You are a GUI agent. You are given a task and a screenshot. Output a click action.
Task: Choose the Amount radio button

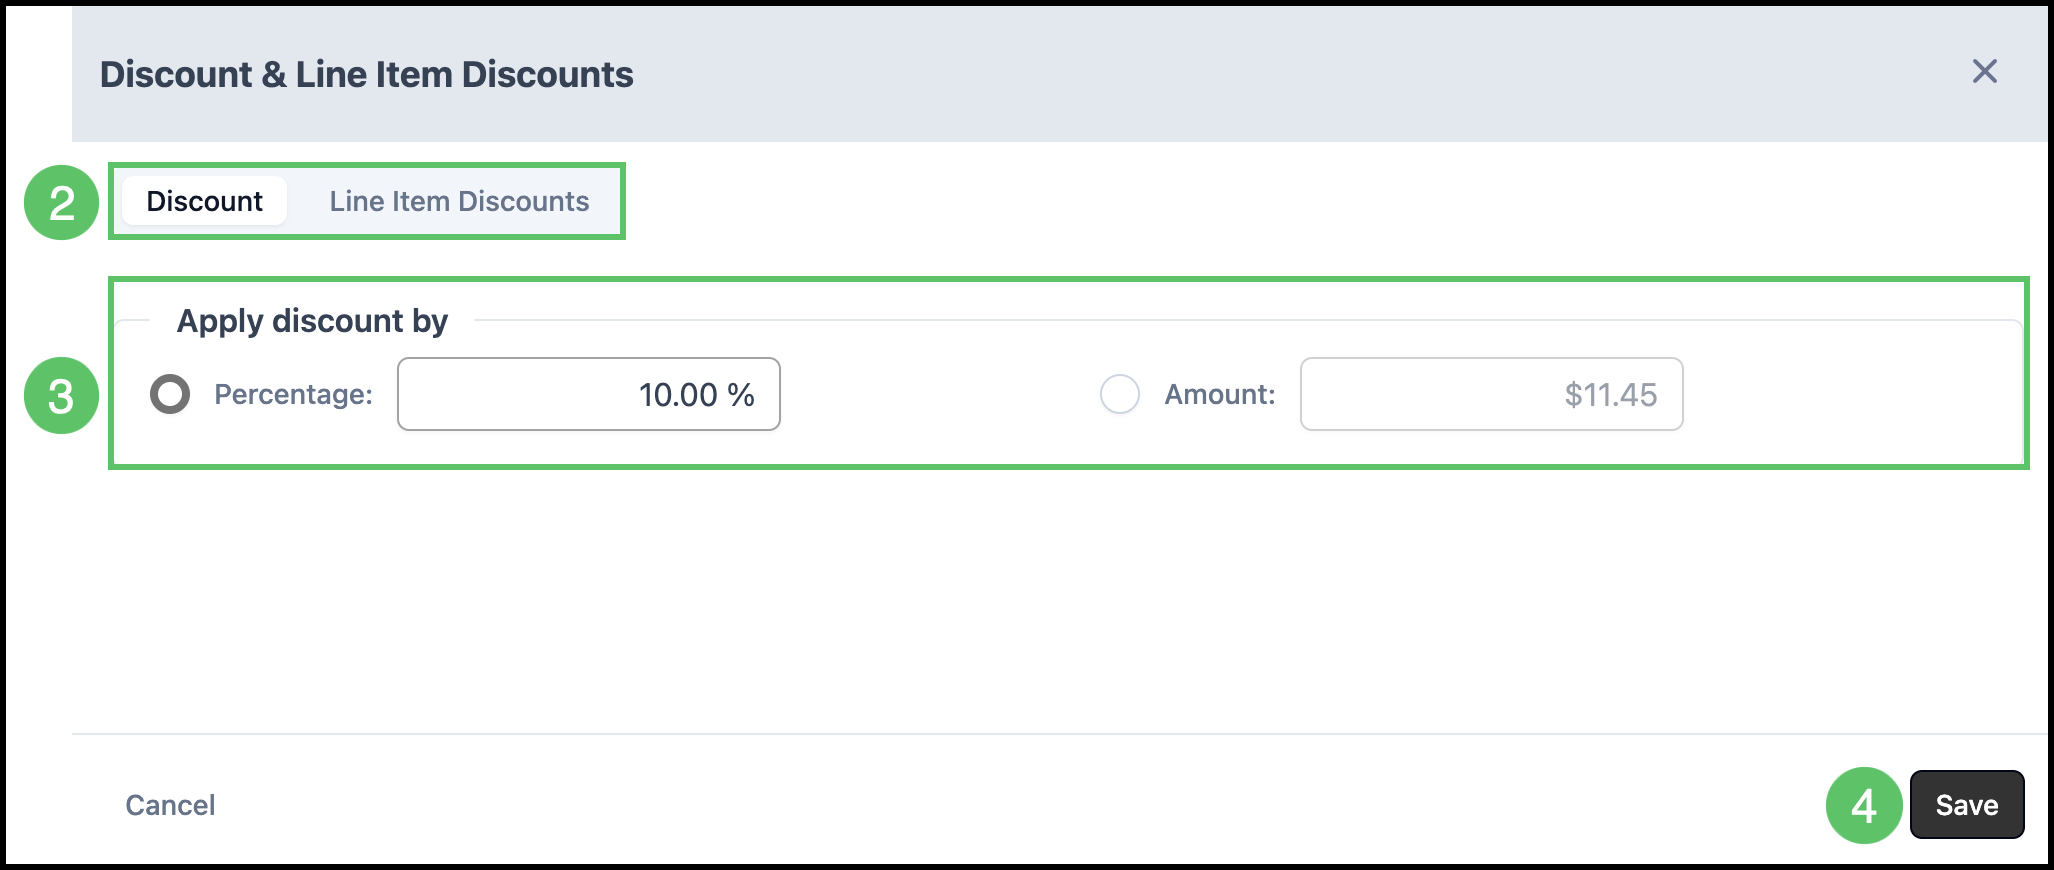point(1119,394)
